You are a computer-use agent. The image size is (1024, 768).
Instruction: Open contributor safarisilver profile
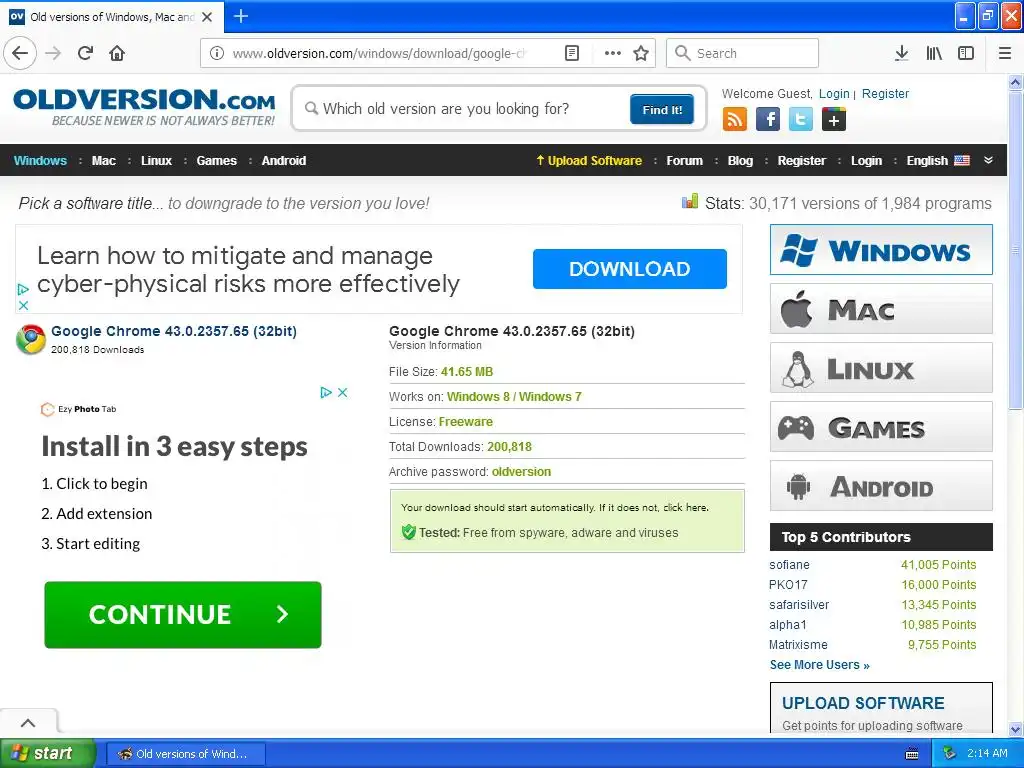799,605
